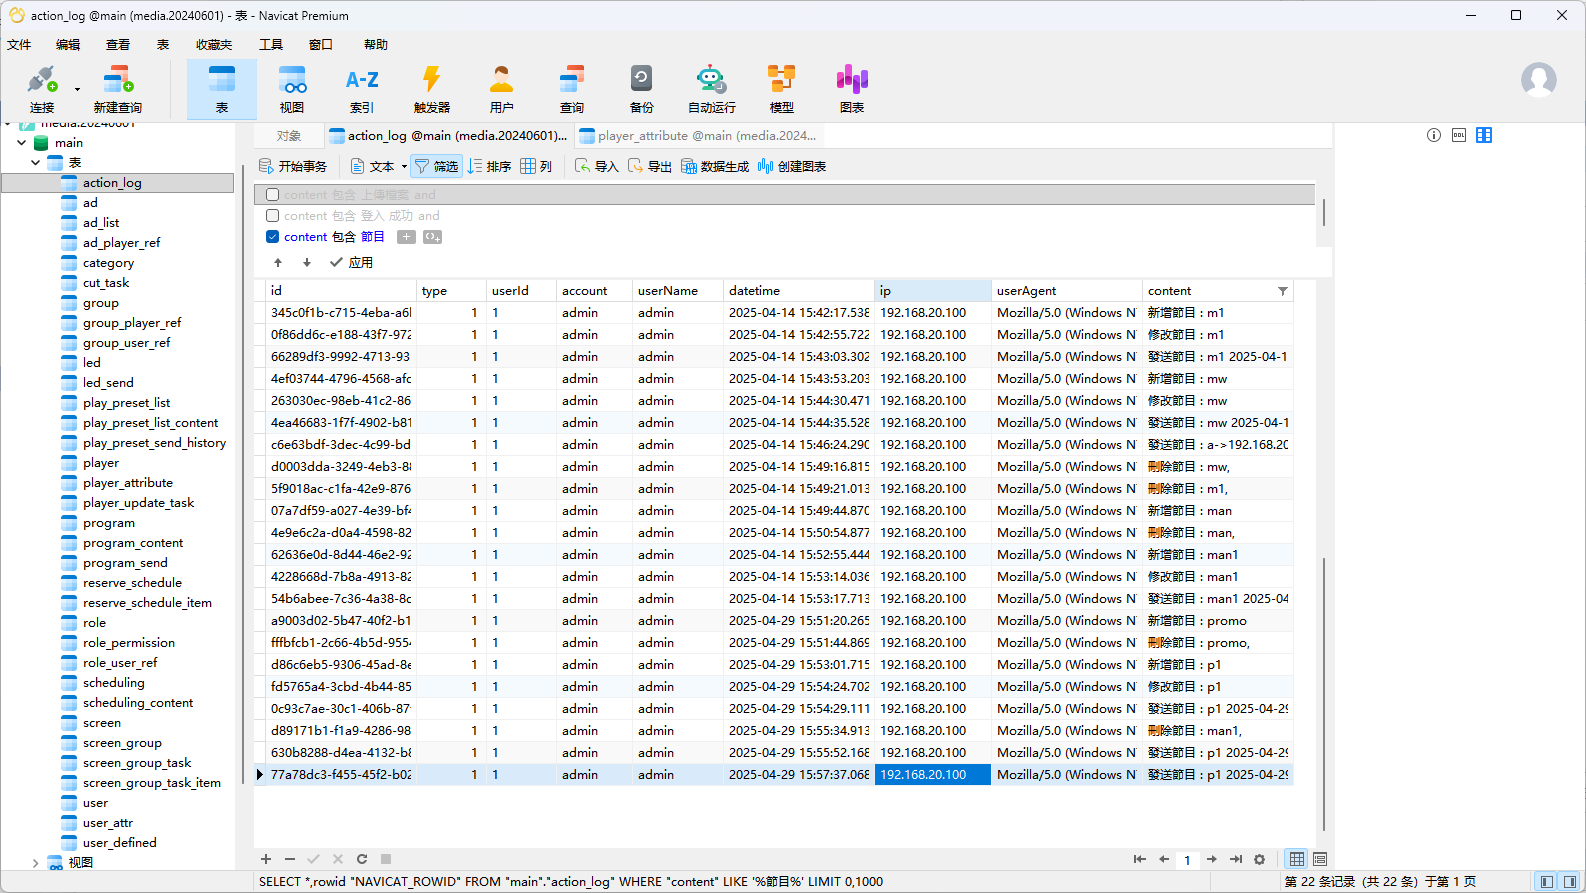
Task: Open the 索引 index toolbar icon
Action: click(362, 89)
